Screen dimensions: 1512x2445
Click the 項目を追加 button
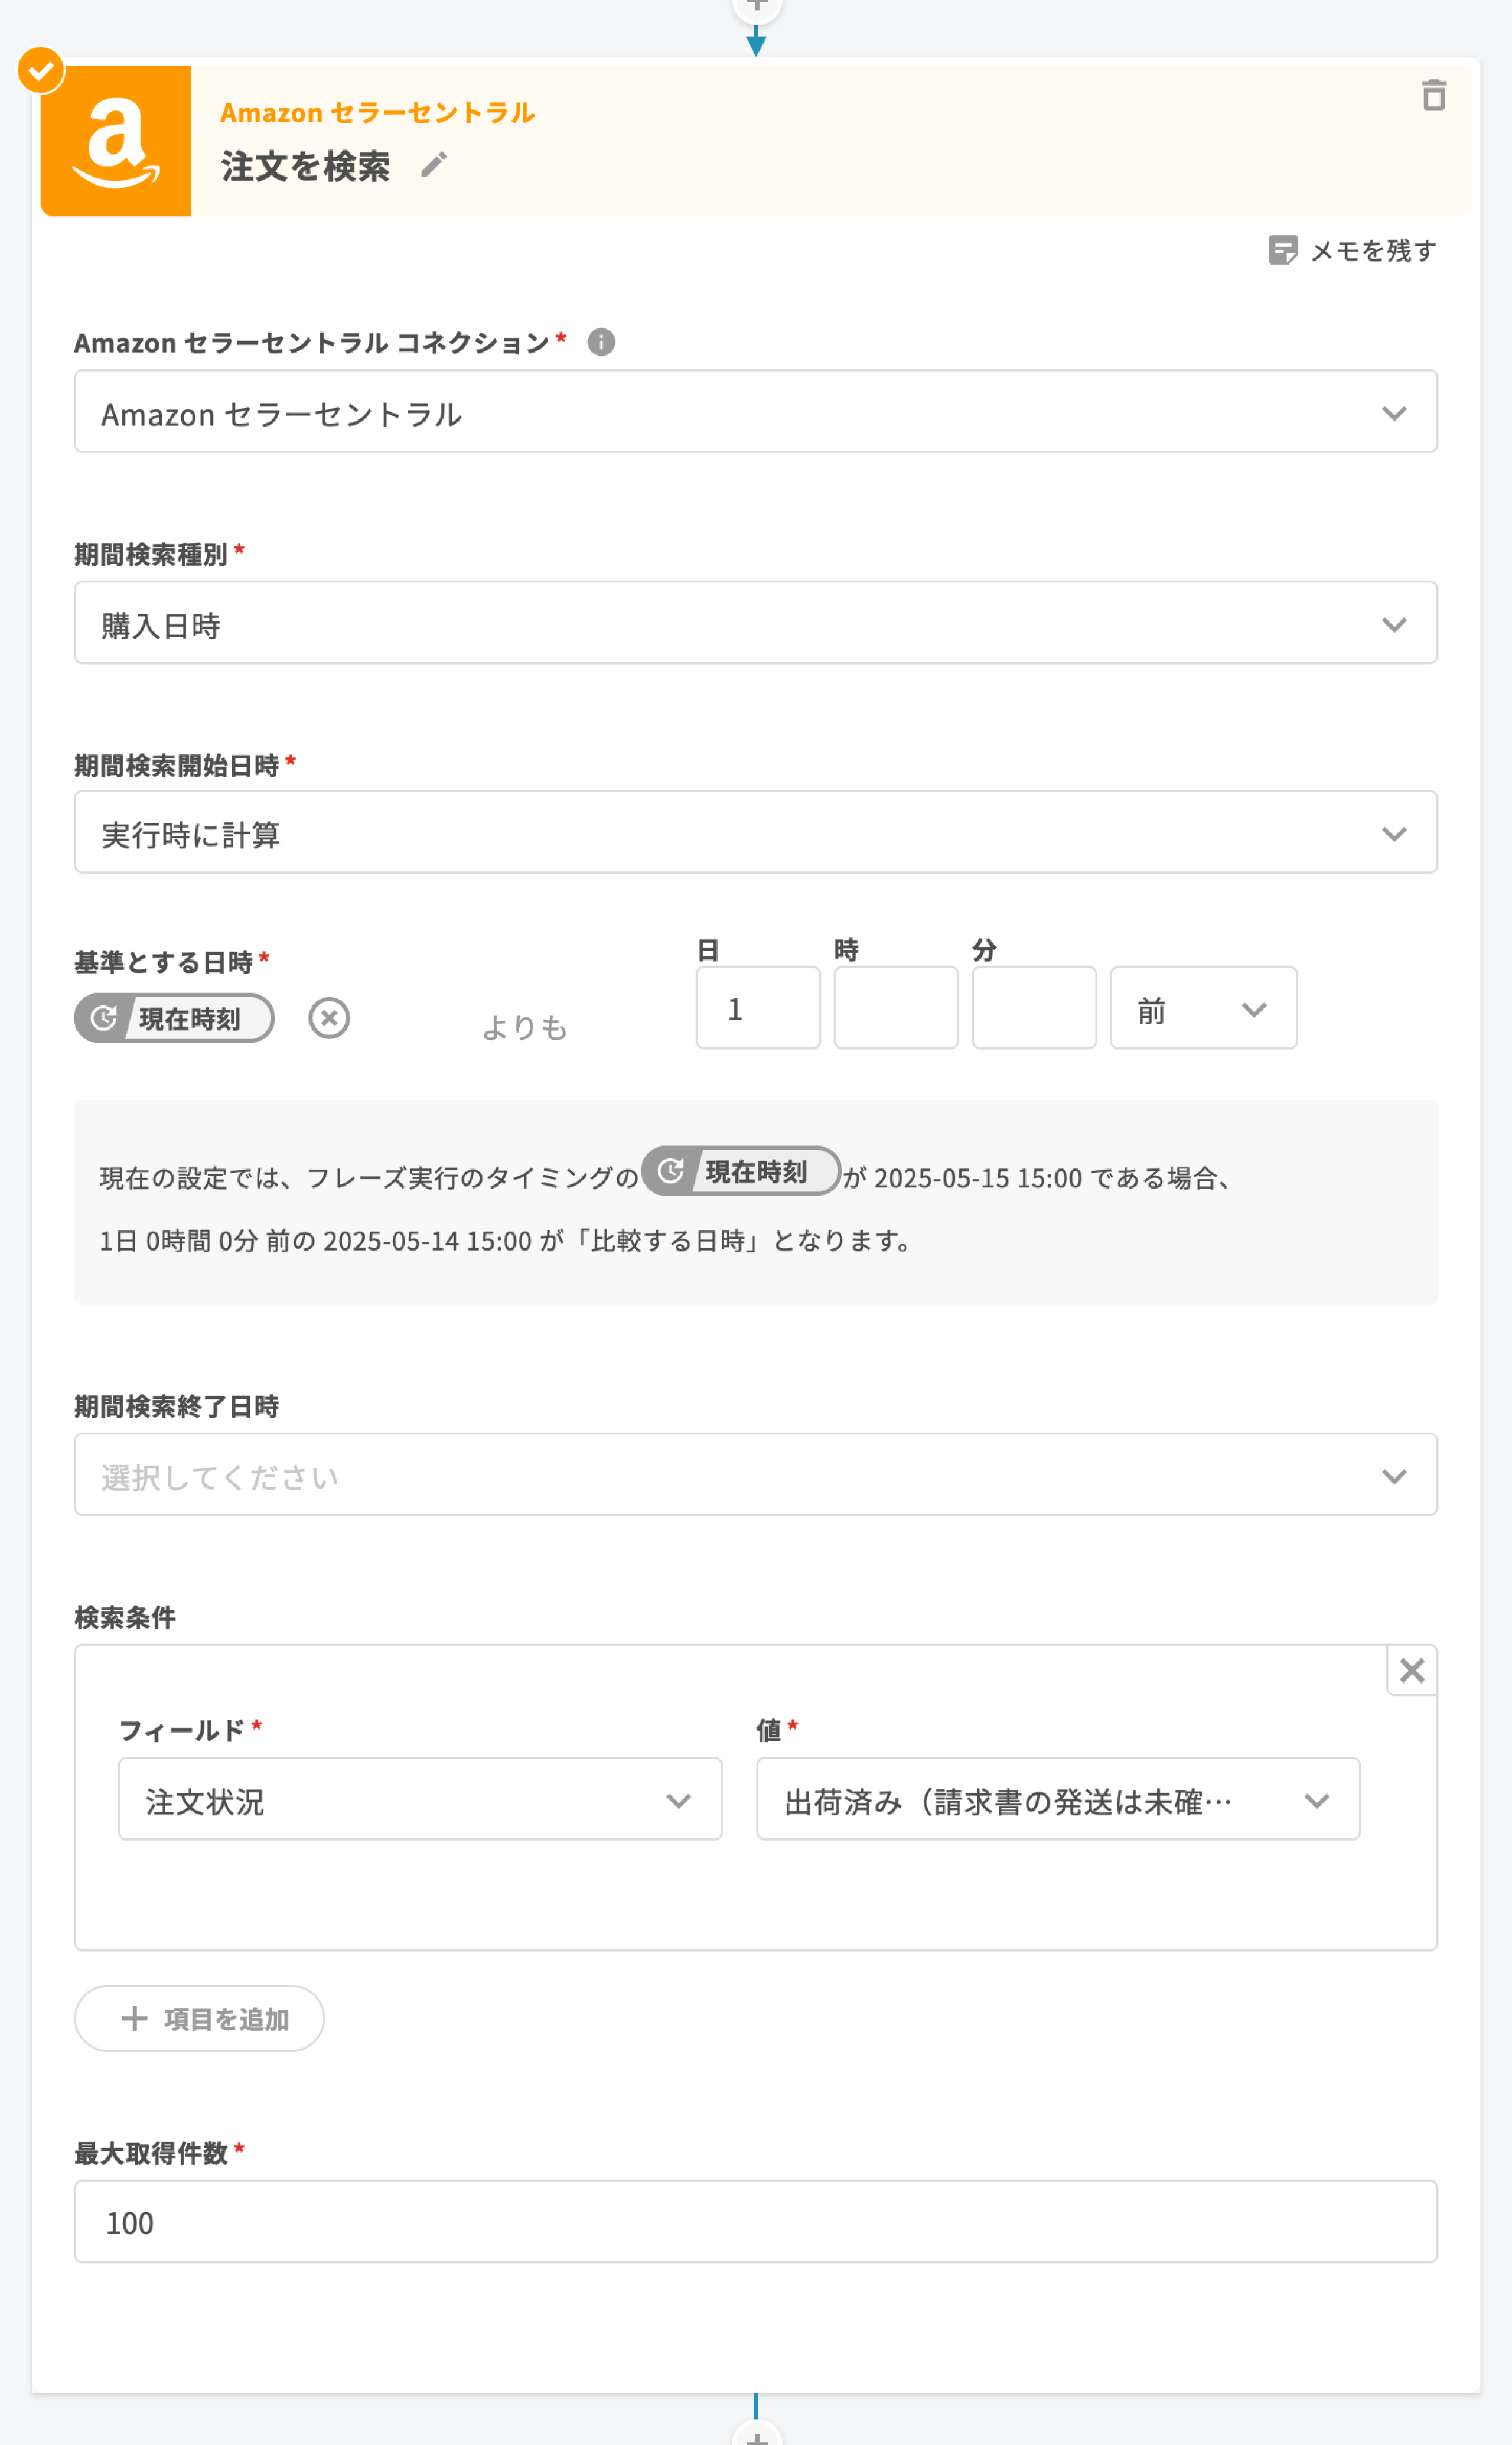click(199, 2018)
